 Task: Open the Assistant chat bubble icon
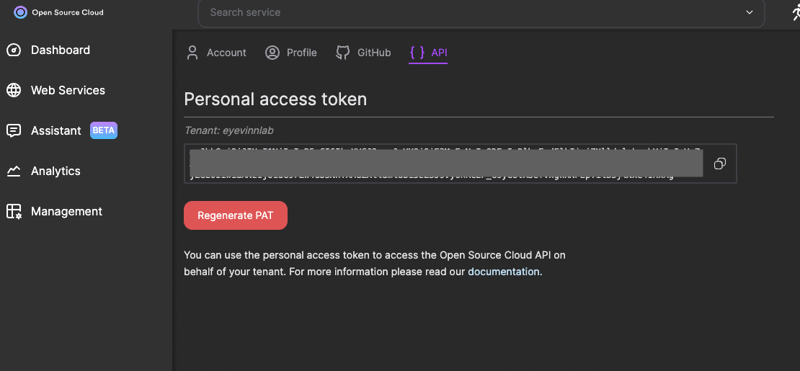(x=13, y=131)
